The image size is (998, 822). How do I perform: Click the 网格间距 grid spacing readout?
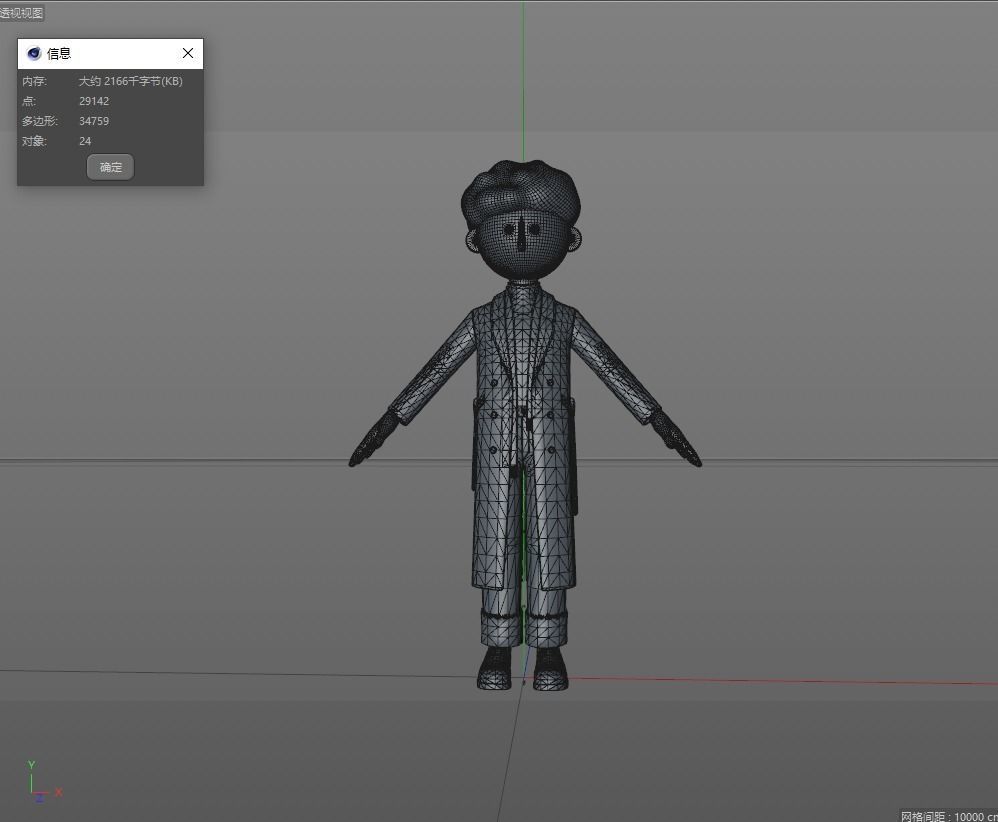tap(948, 816)
